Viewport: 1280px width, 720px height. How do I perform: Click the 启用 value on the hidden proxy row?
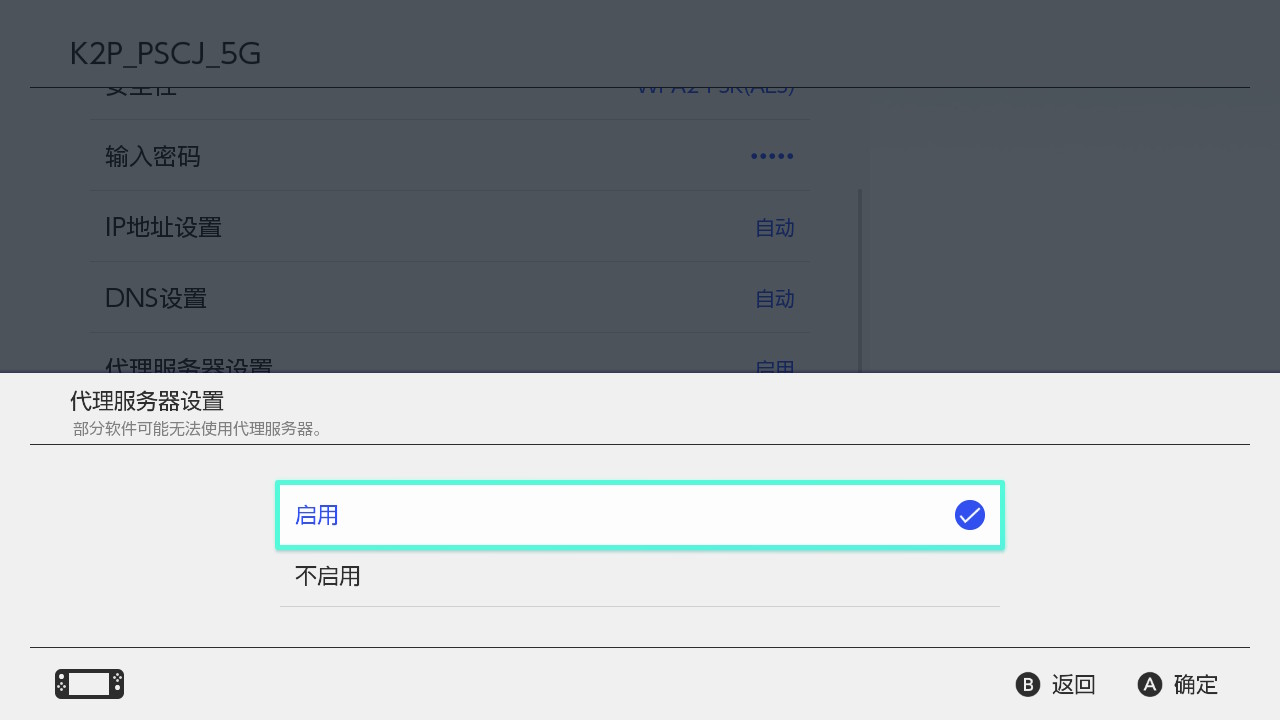coord(775,367)
